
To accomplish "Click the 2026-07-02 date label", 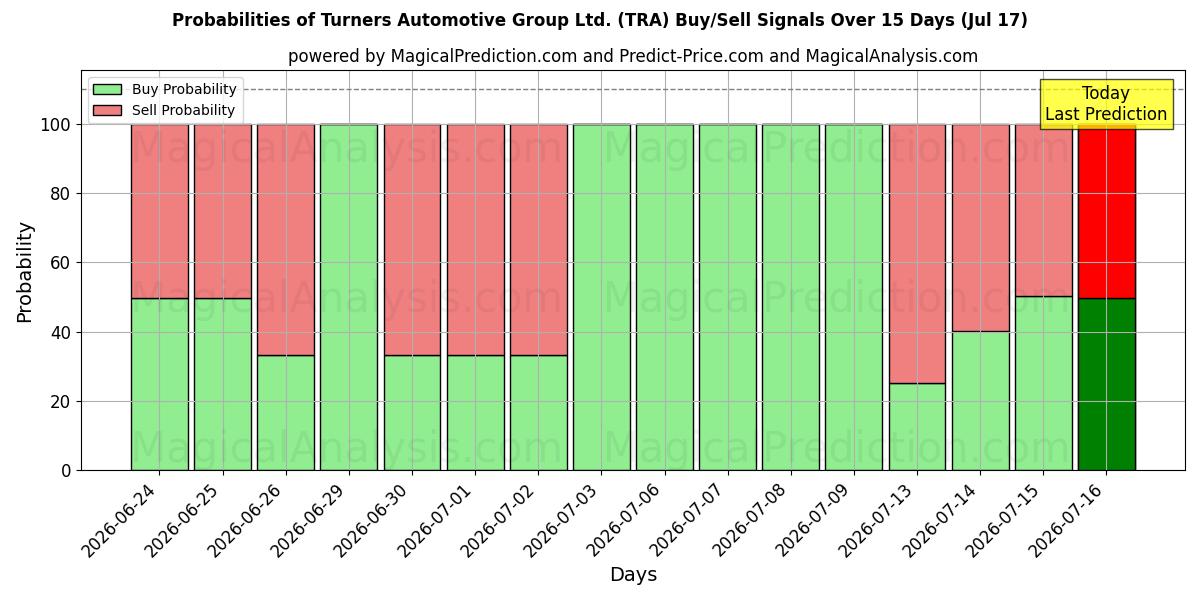I will coord(500,518).
